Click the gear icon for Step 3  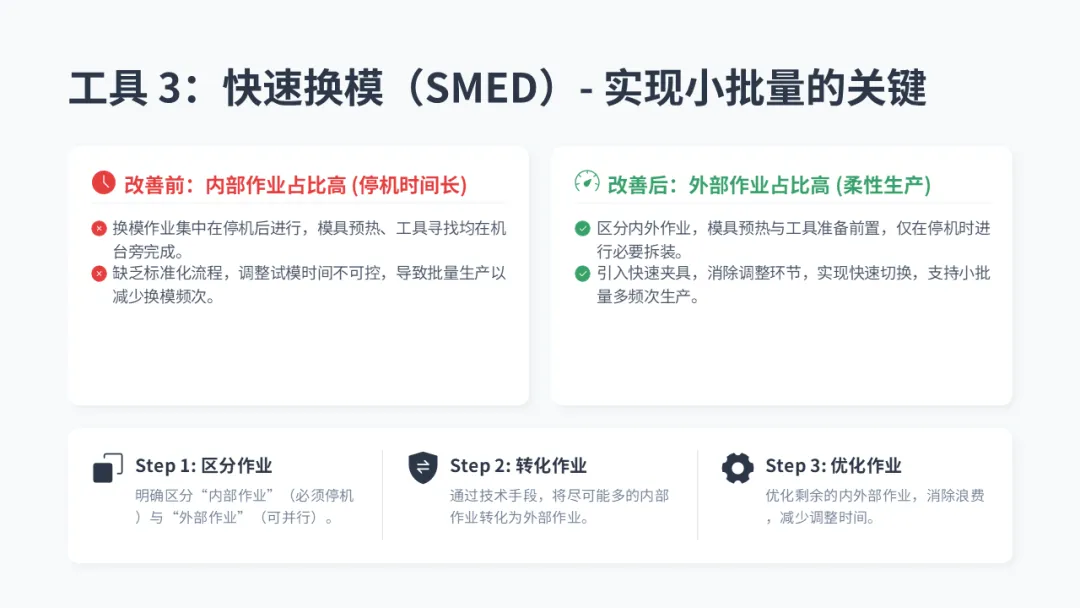738,468
